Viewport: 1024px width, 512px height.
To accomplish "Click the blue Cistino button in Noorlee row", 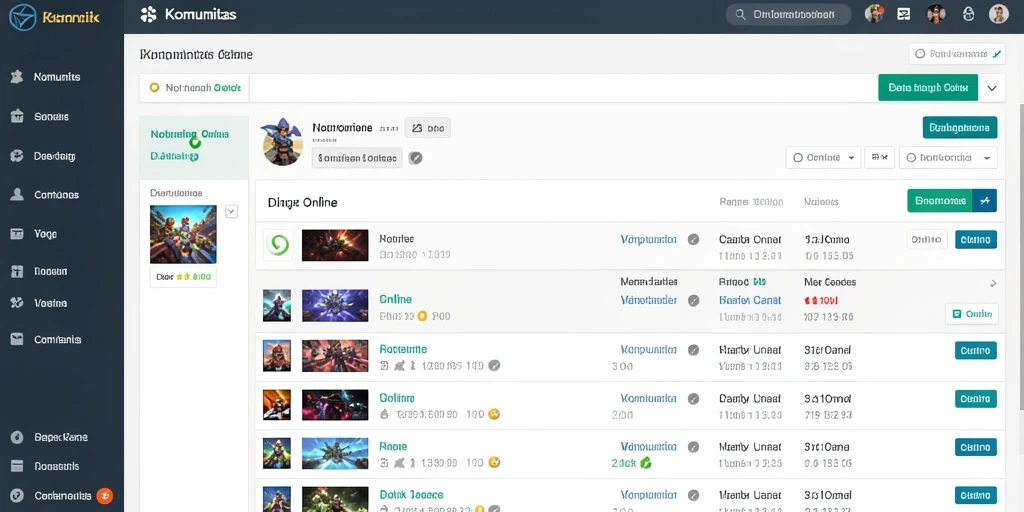I will [976, 240].
